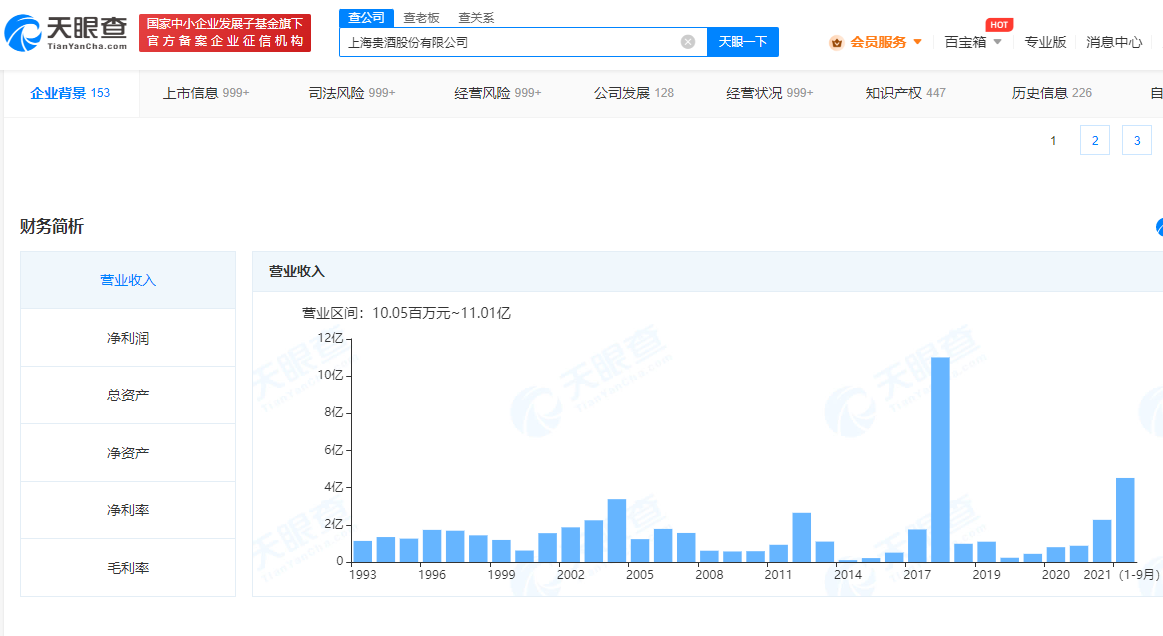Open the 专业版 link
Screen dimensions: 1163x636
click(x=1045, y=42)
